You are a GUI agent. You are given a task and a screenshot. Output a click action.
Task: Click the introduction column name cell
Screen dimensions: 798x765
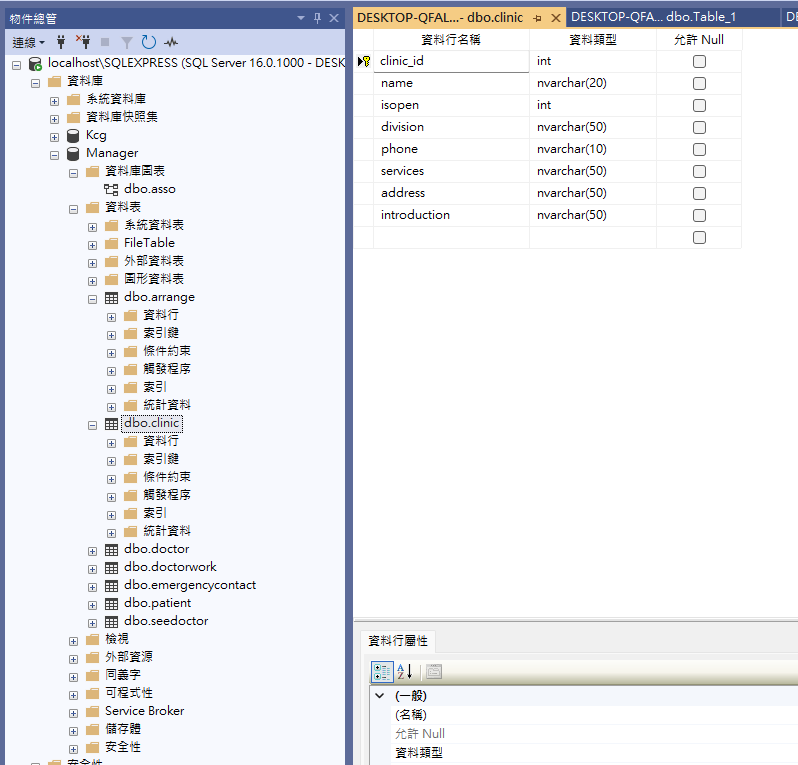(450, 215)
